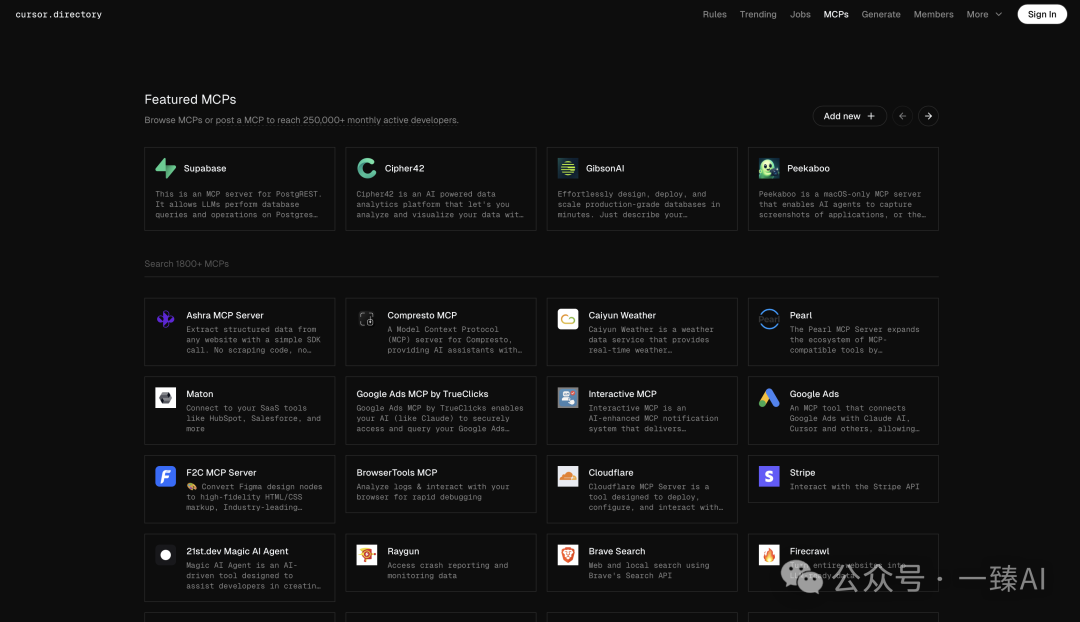Click 'Access crash reporting and monitoring data' text
The image size is (1080, 622).
[x=448, y=570]
